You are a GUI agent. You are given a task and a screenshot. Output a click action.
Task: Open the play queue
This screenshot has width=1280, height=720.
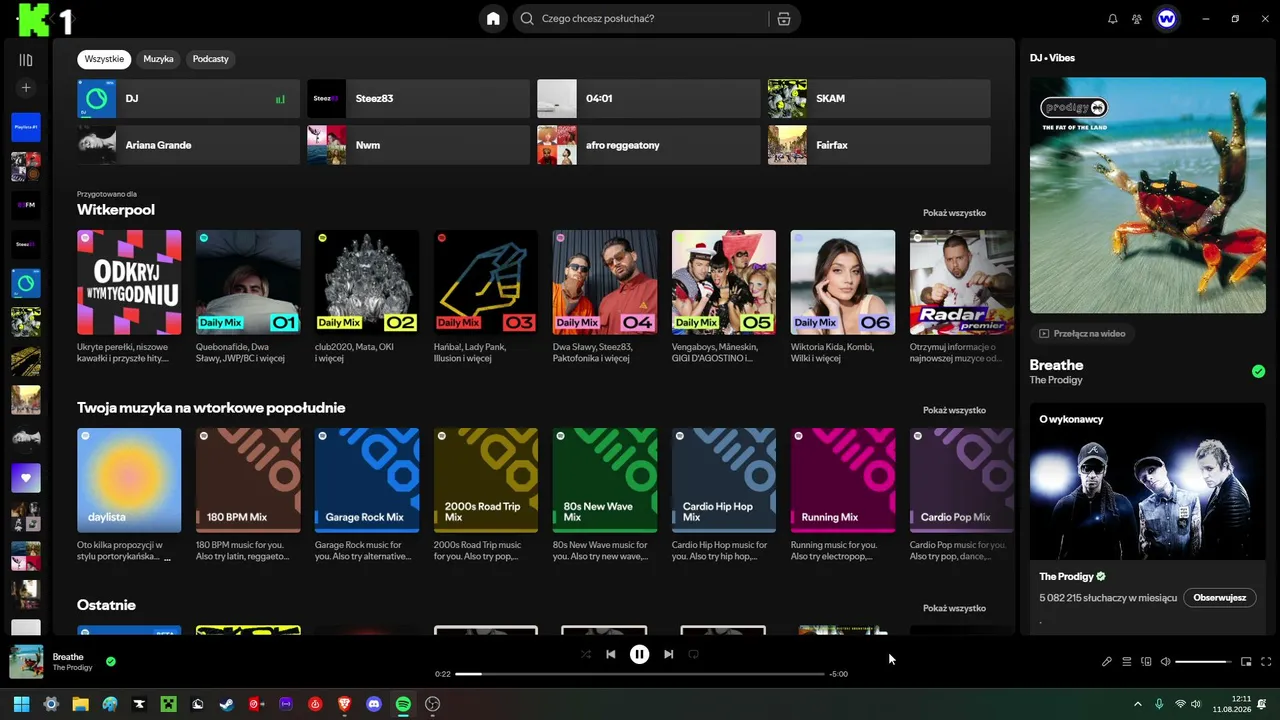(1126, 661)
